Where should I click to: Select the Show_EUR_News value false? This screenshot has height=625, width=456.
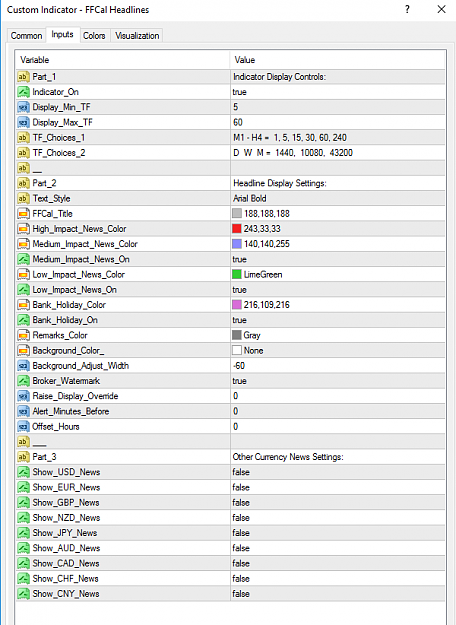[241, 487]
